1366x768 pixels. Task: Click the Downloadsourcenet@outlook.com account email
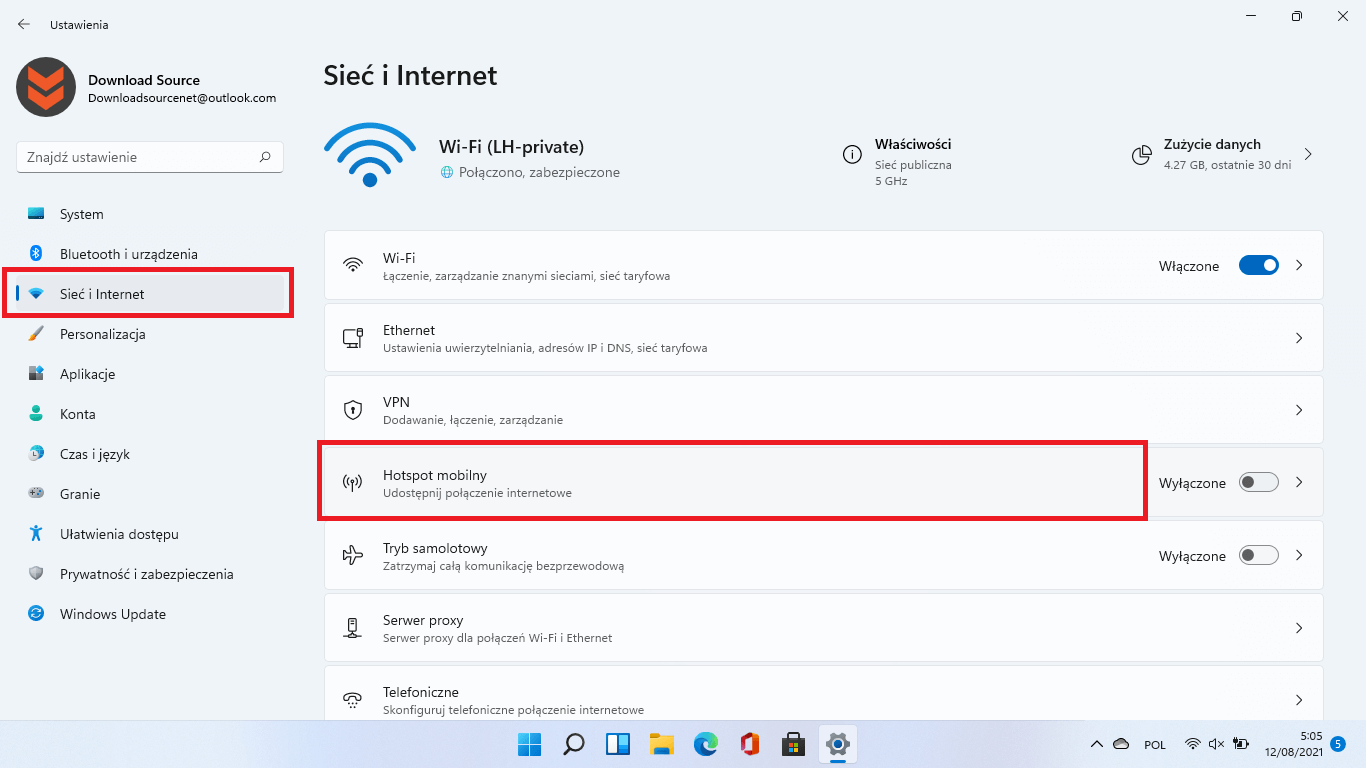tap(182, 98)
